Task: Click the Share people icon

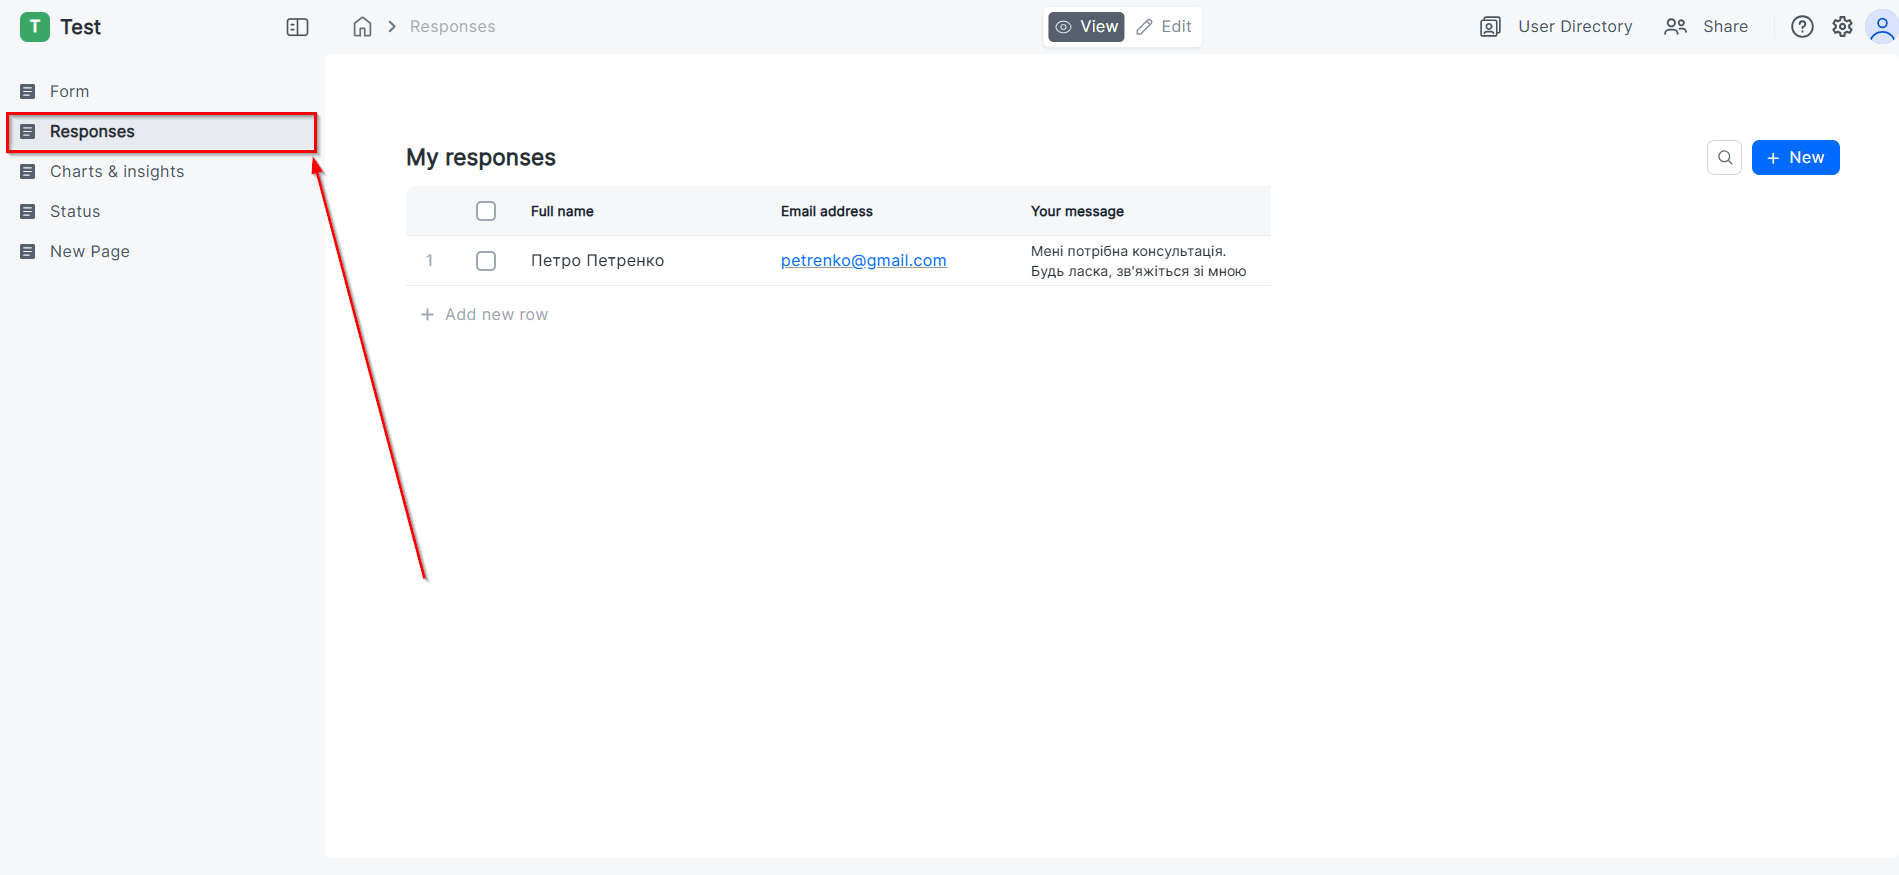Action: click(1675, 27)
